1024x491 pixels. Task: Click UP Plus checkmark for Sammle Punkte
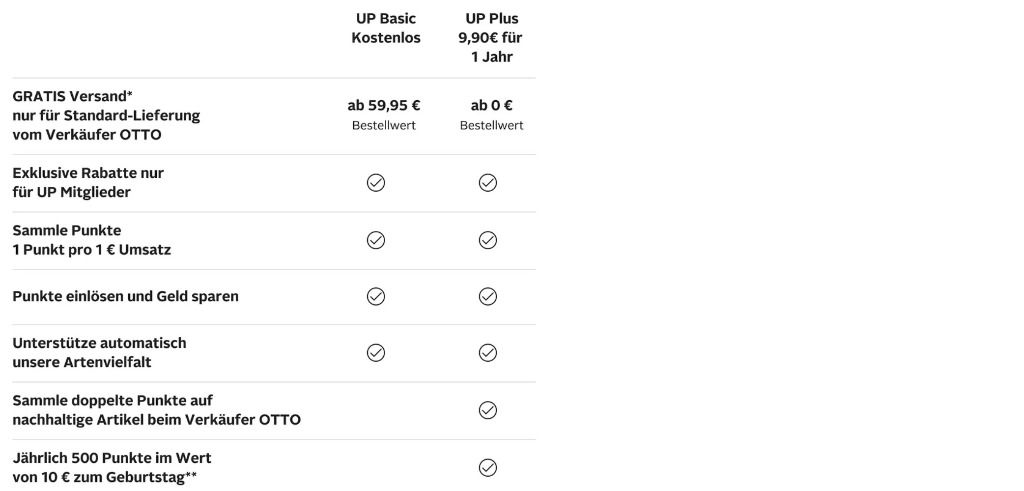pos(488,240)
